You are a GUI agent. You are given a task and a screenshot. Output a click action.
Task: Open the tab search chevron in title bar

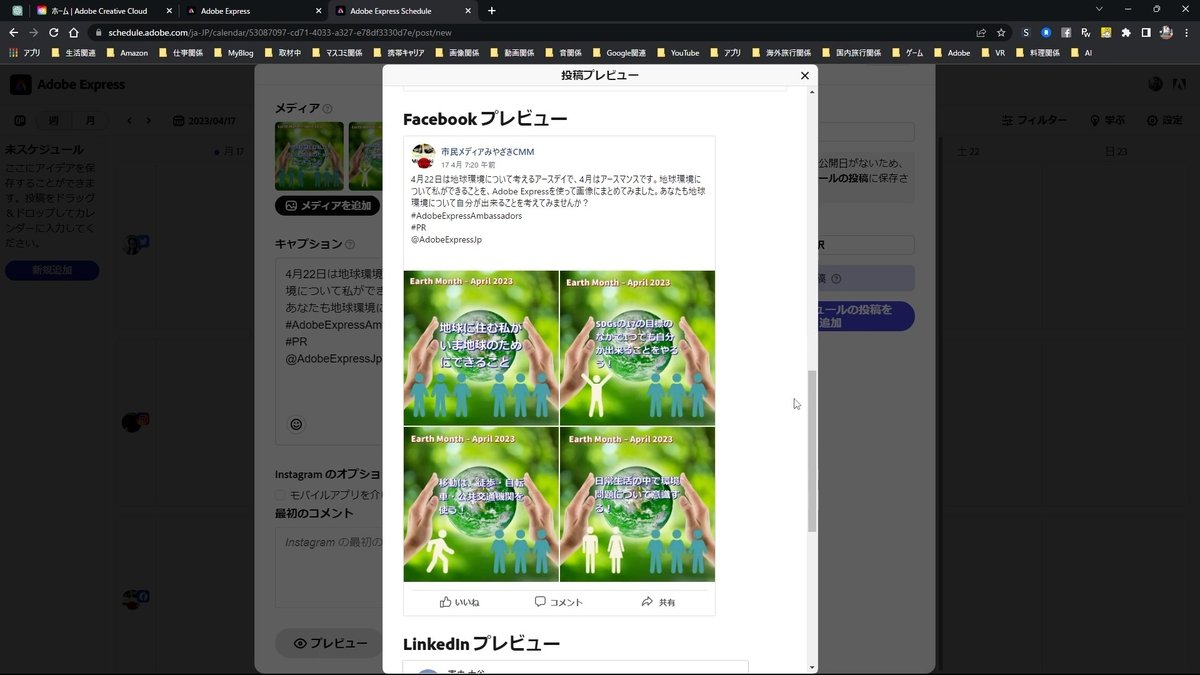coord(1099,9)
